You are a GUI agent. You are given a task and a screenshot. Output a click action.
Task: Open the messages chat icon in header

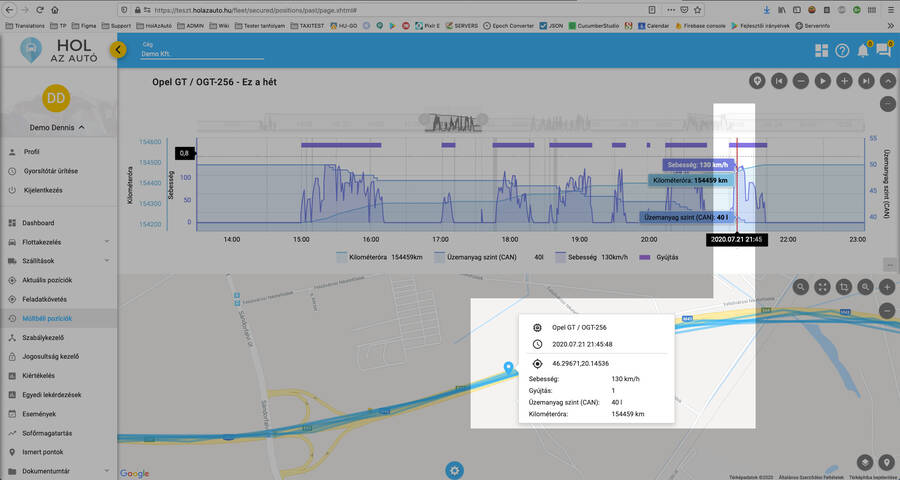(x=885, y=51)
